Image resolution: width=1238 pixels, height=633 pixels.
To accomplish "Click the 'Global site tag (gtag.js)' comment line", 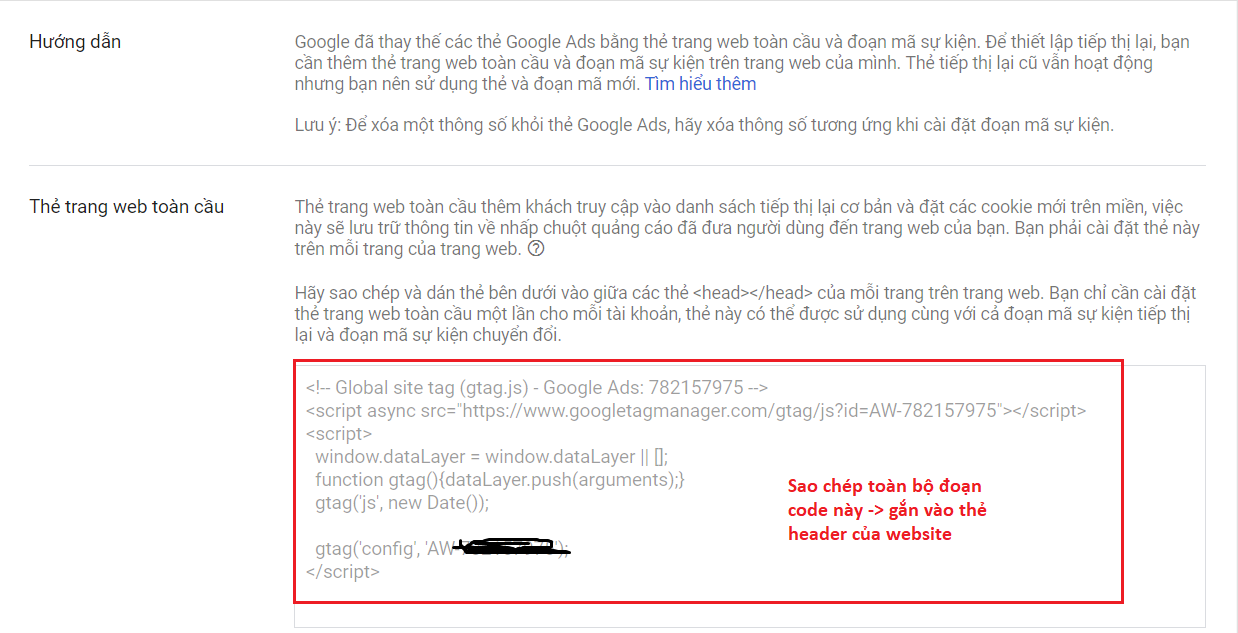I will pyautogui.click(x=537, y=388).
